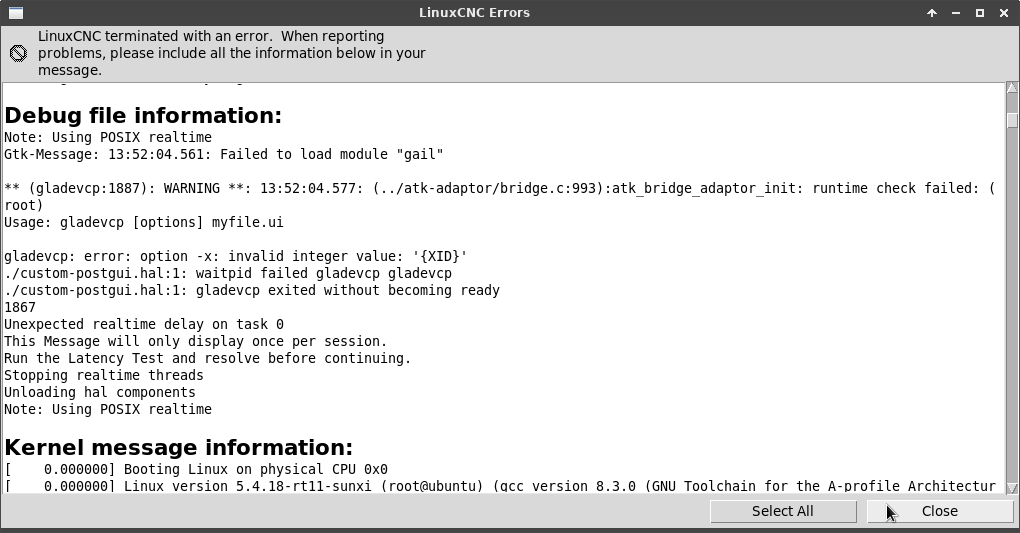Click 'Linux version 5.4.18-rt11-sunxi' line
The image size is (1020, 533).
click(x=500, y=486)
